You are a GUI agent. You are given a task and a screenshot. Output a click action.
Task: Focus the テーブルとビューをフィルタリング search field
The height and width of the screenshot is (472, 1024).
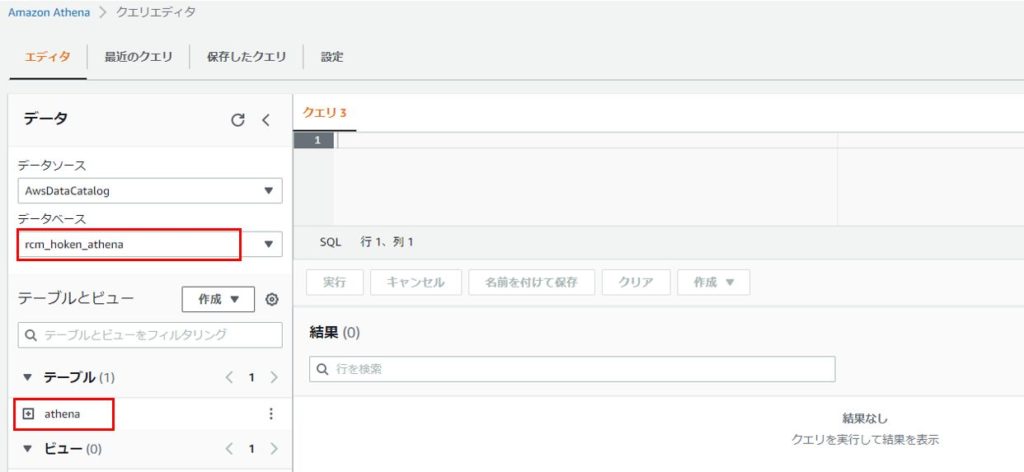point(150,335)
